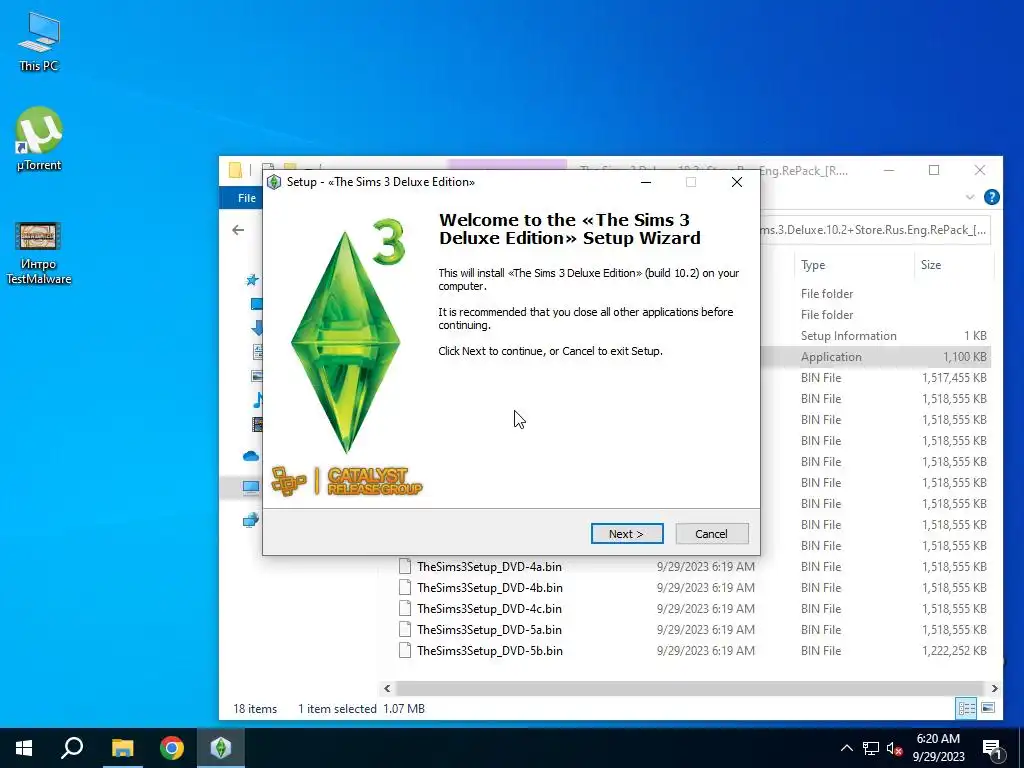Switch Explorer to details view
Viewport: 1024px width, 768px height.
click(967, 708)
